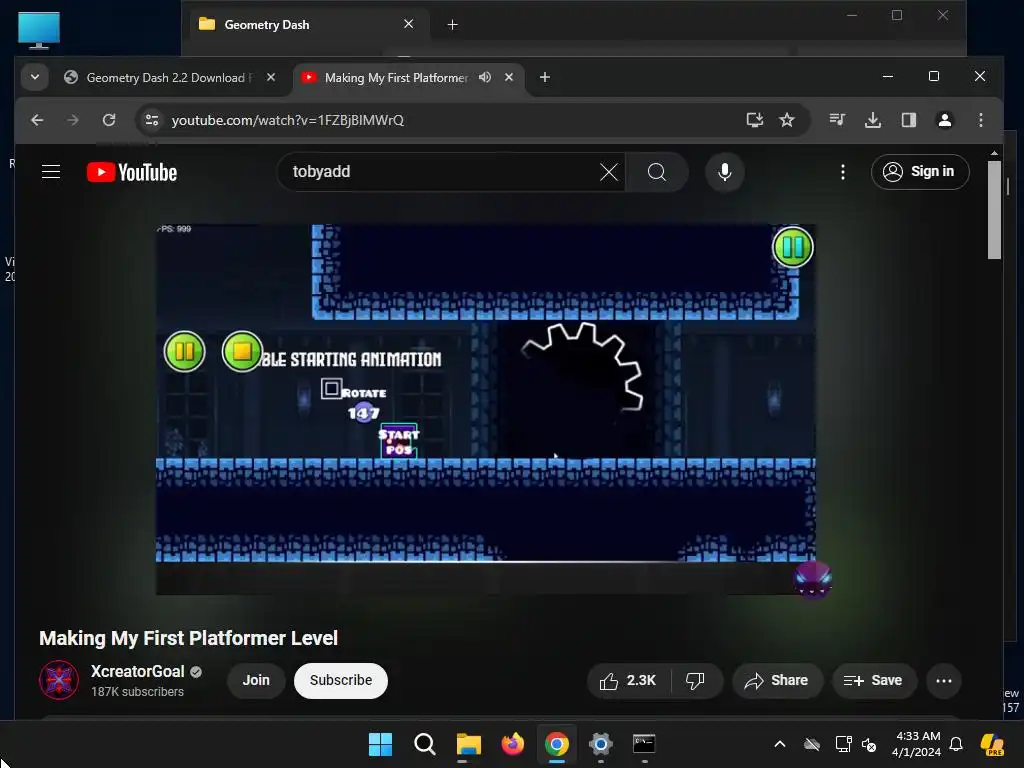Go forward in Chrome
1024x768 pixels.
(72, 120)
